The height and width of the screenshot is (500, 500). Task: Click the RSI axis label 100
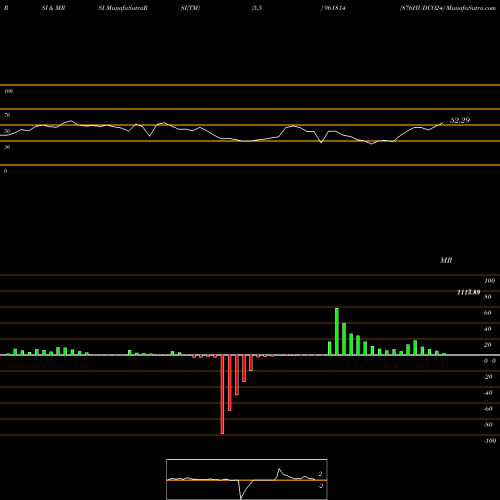pyautogui.click(x=8, y=91)
